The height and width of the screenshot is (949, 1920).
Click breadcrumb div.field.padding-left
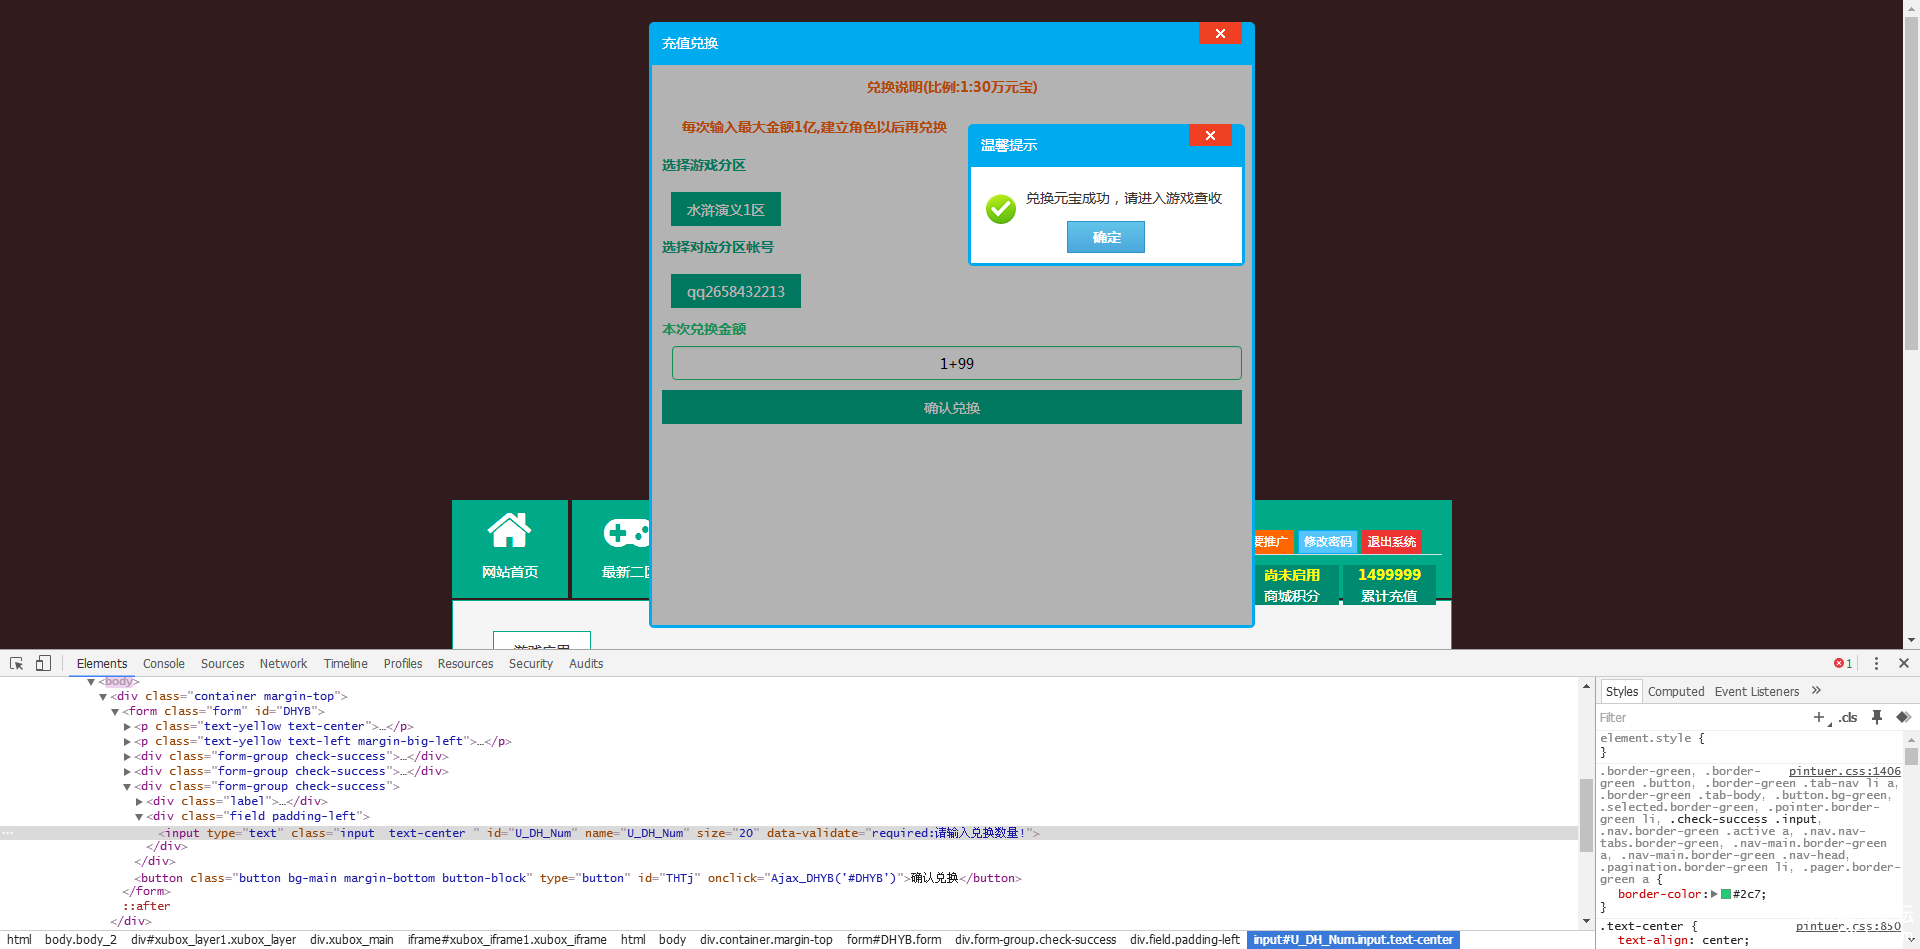click(1185, 939)
